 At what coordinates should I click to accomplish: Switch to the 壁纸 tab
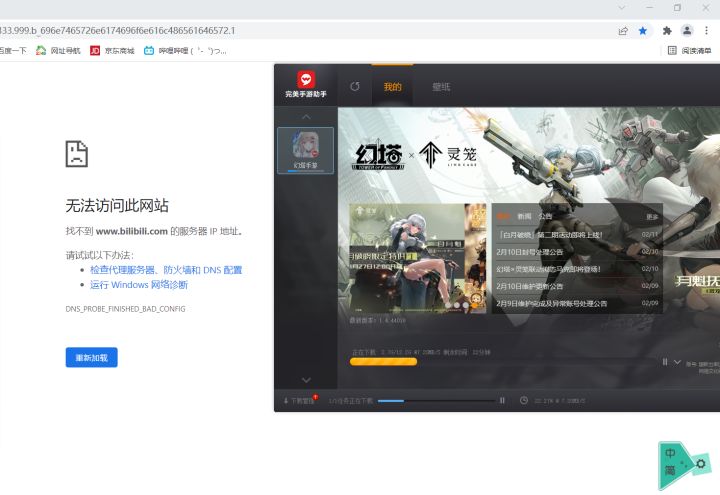441,86
